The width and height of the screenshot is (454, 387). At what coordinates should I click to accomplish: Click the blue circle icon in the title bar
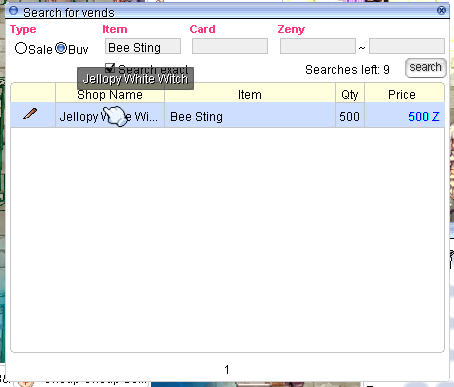[x=14, y=11]
